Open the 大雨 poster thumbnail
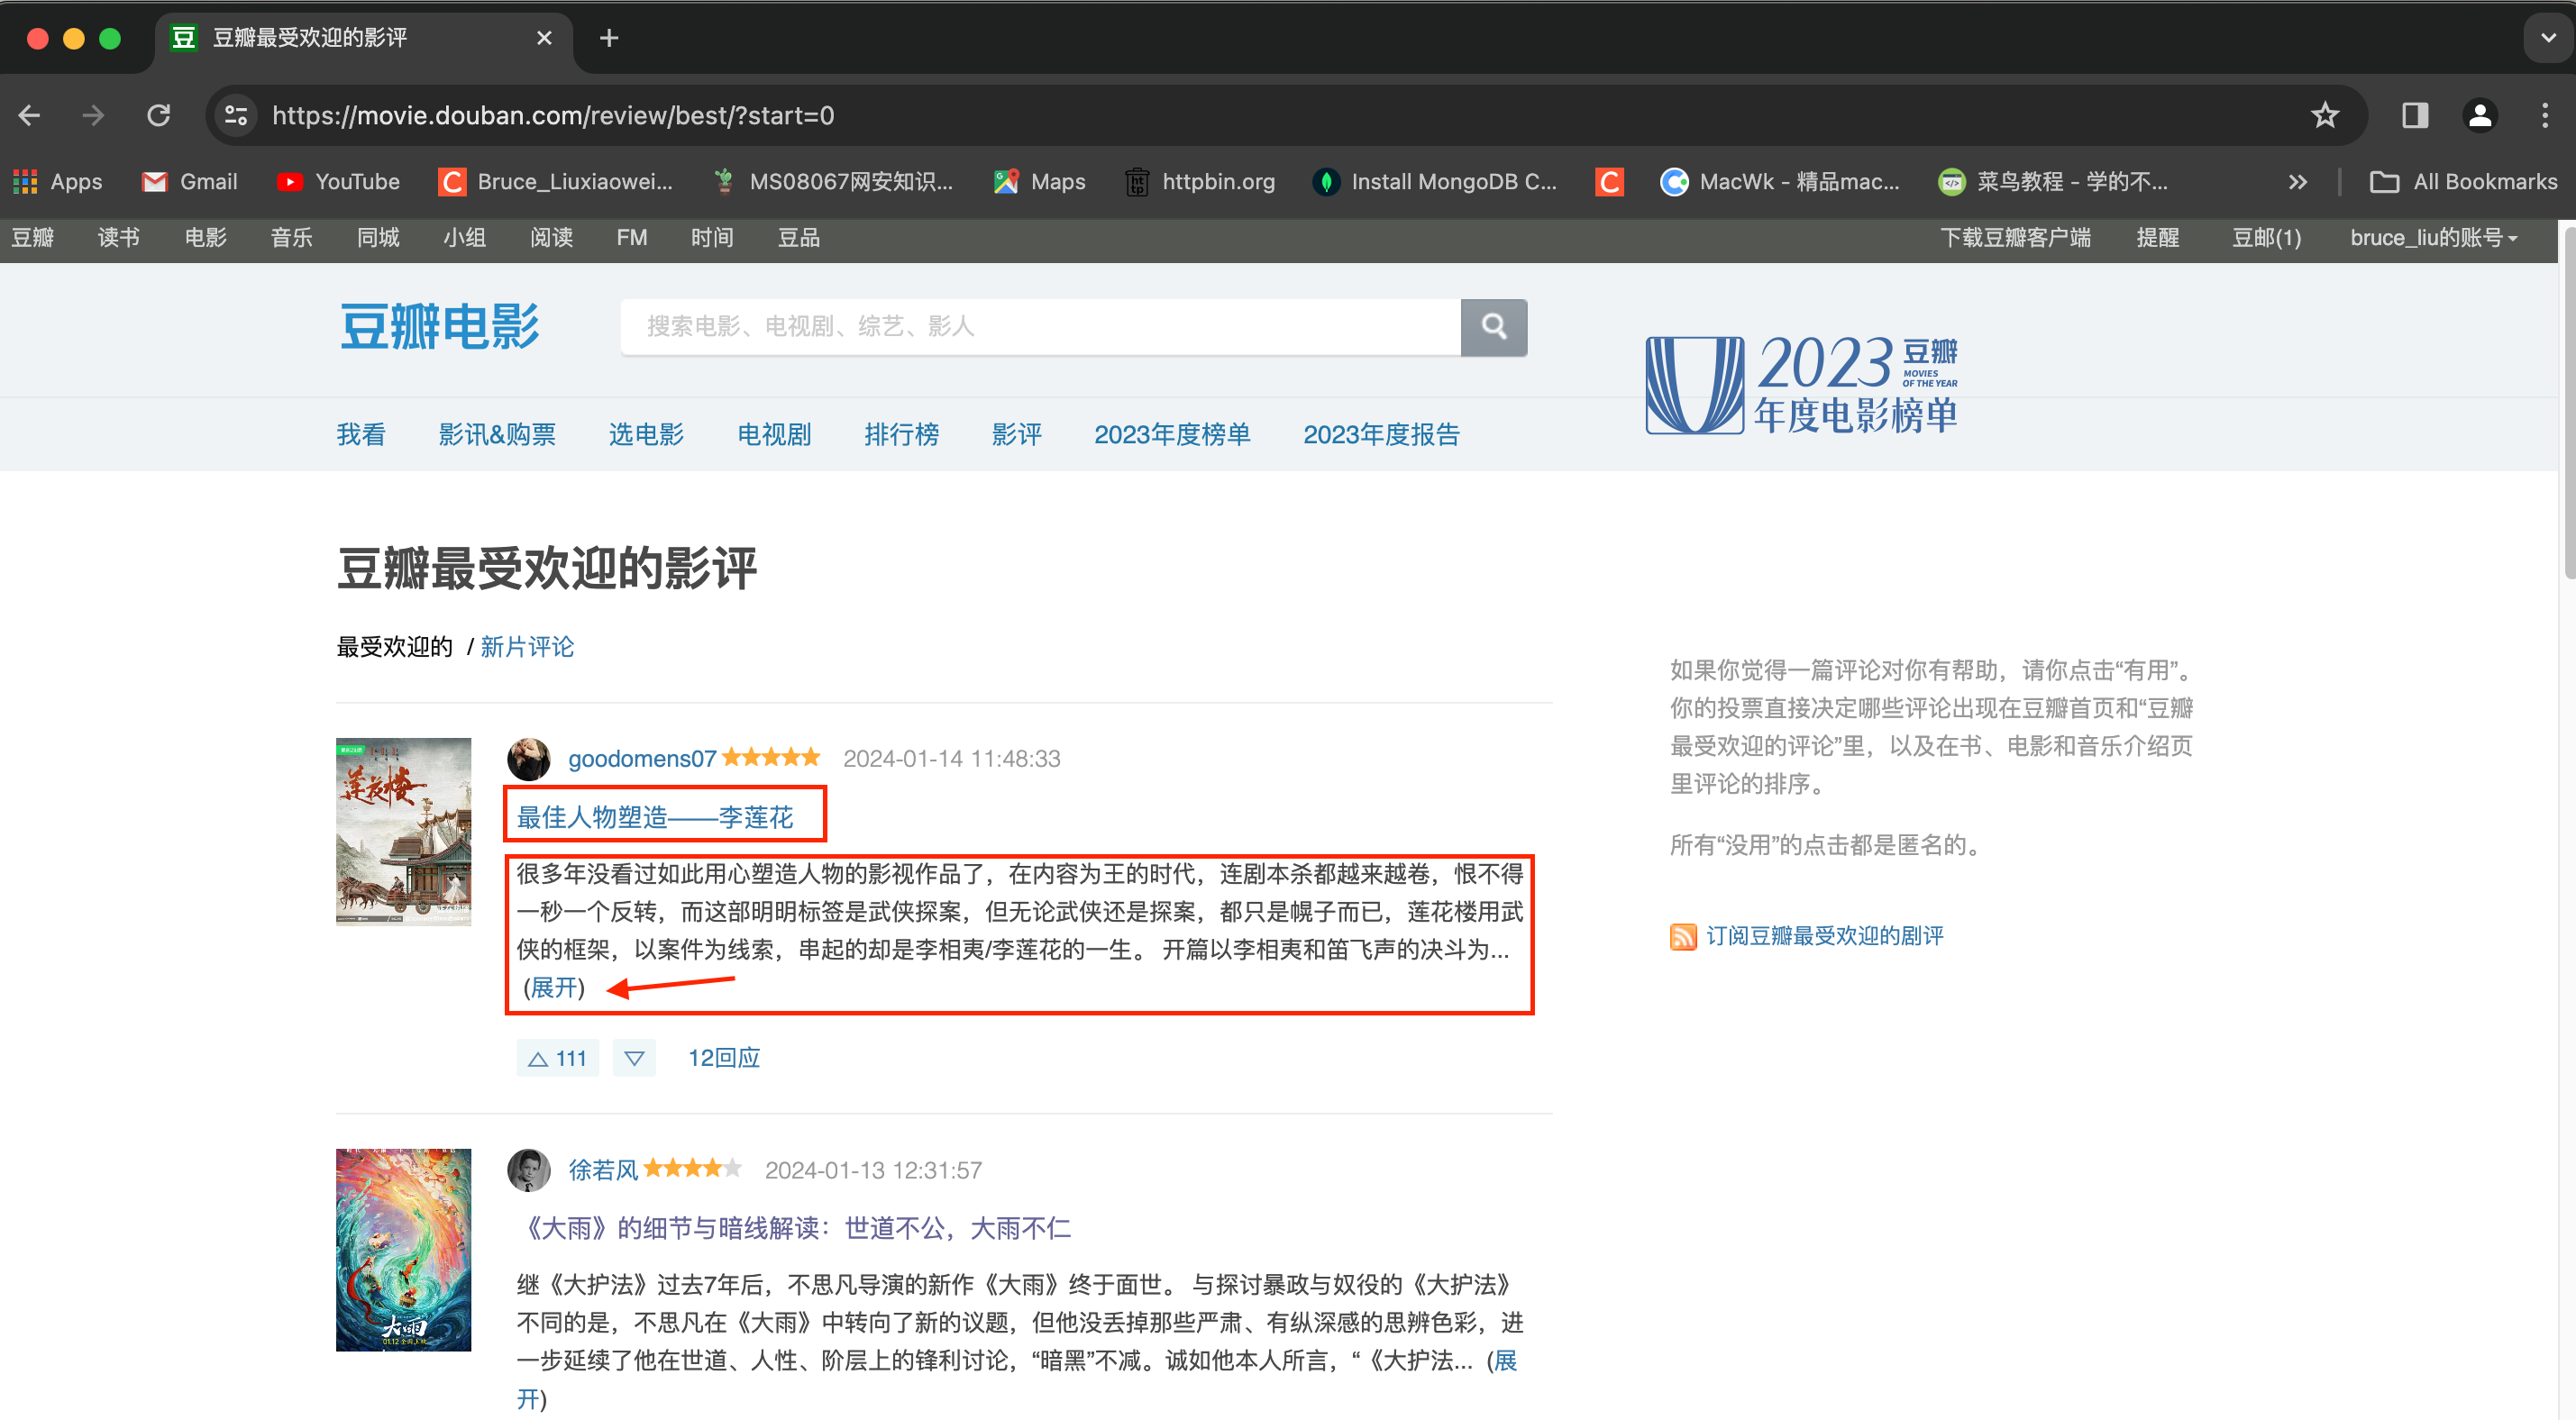 pos(403,1250)
